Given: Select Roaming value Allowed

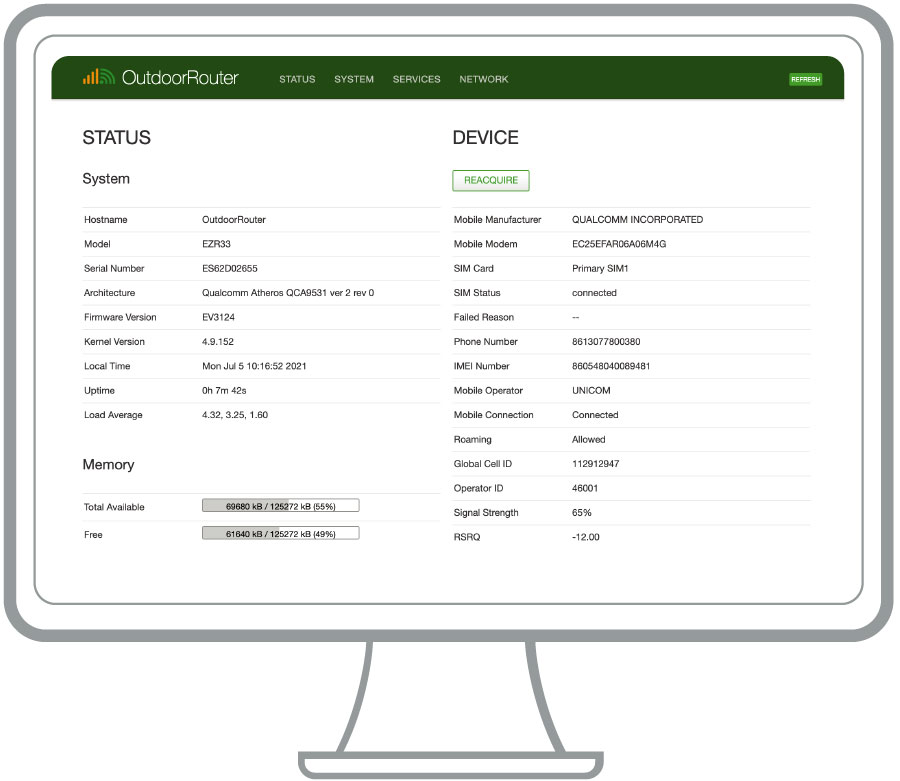Looking at the screenshot, I should pyautogui.click(x=588, y=440).
